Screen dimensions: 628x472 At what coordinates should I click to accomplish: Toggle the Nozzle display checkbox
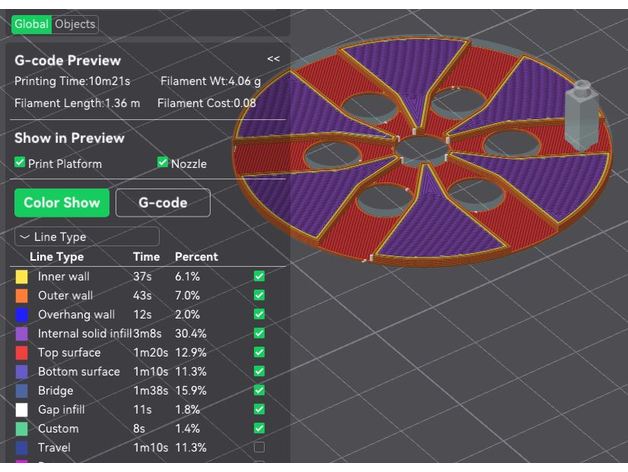click(x=162, y=163)
